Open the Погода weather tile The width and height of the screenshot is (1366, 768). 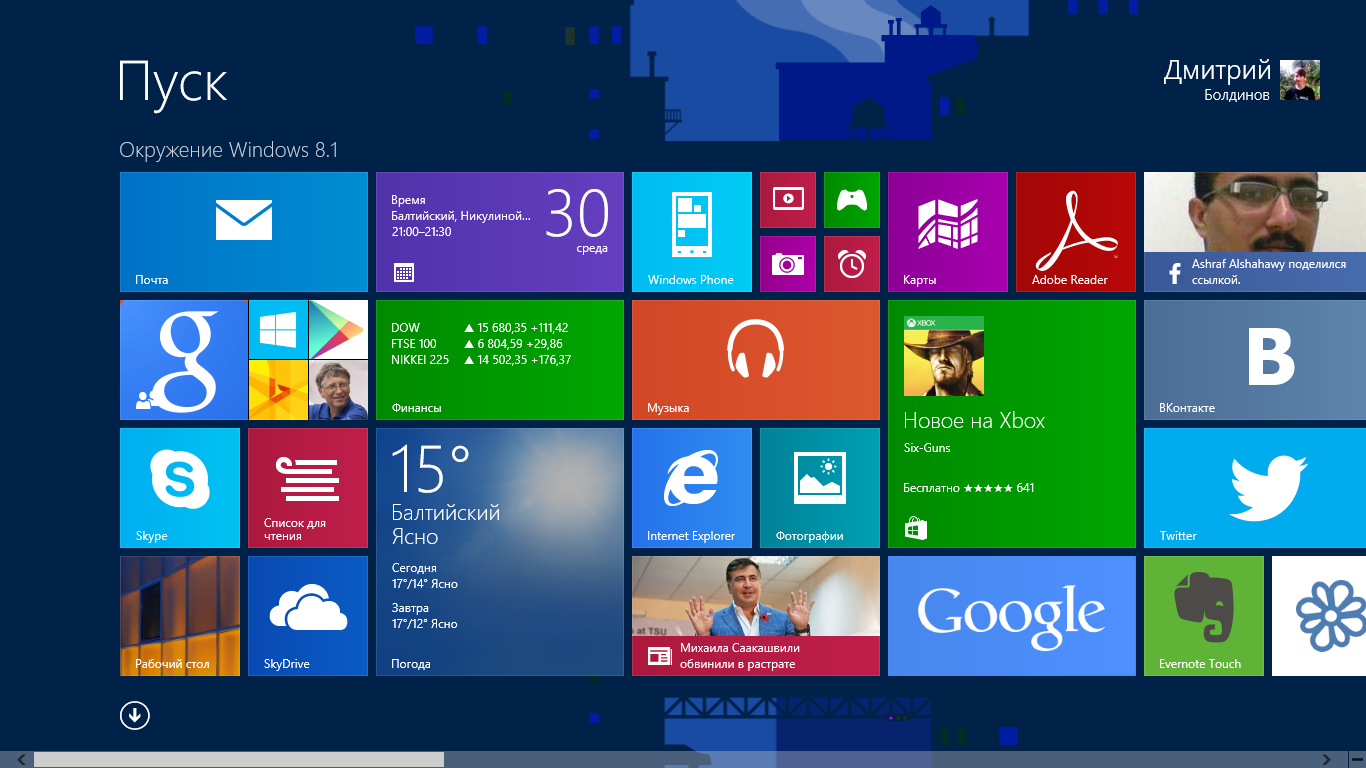coord(500,552)
